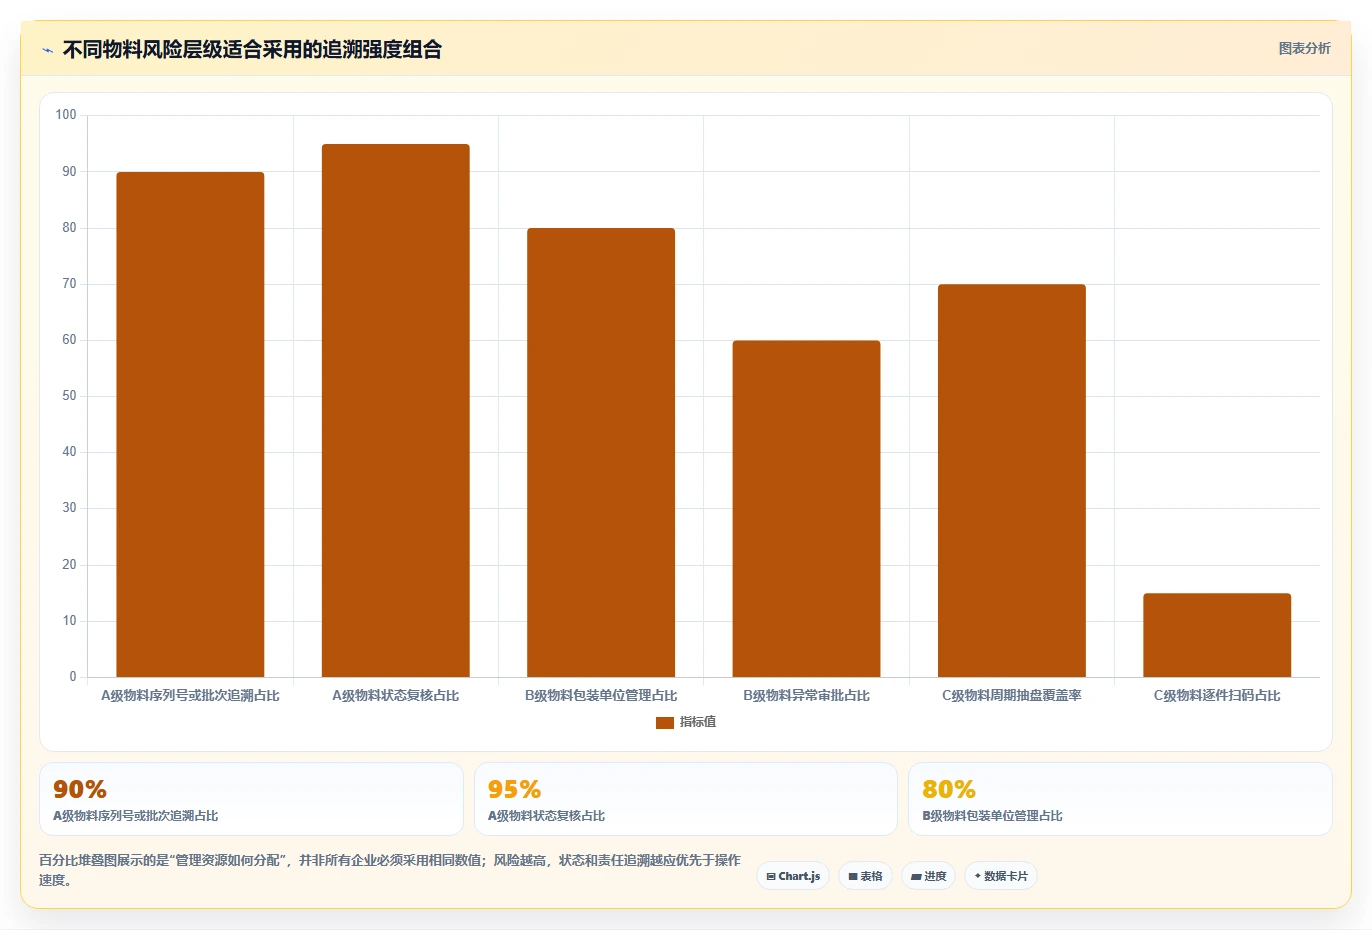Click x-axis label C级物料逐件扫码占比
1372x930 pixels.
(1217, 695)
